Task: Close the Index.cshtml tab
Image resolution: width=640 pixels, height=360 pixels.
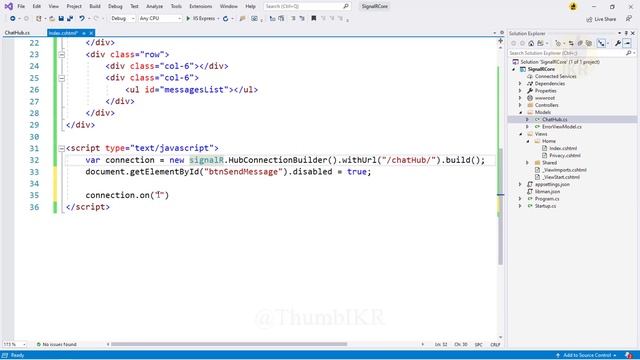Action: 91,33
